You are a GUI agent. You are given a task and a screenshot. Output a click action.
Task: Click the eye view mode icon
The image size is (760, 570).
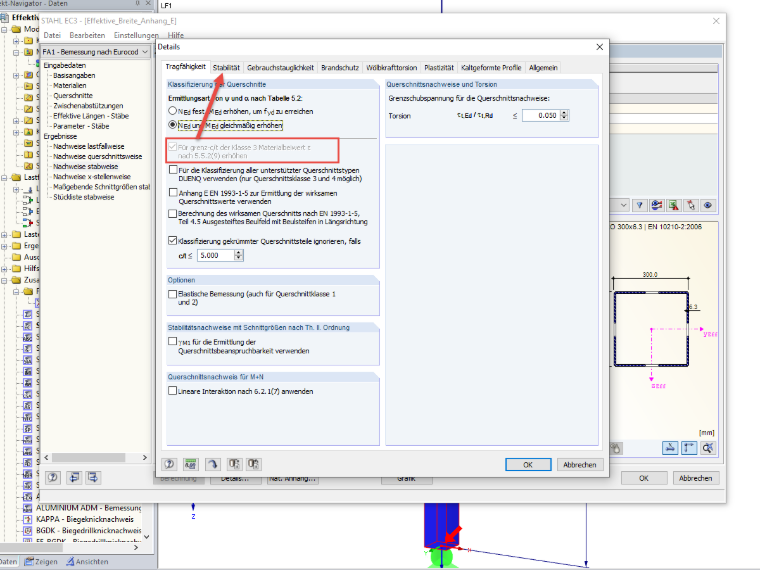pyautogui.click(x=708, y=206)
